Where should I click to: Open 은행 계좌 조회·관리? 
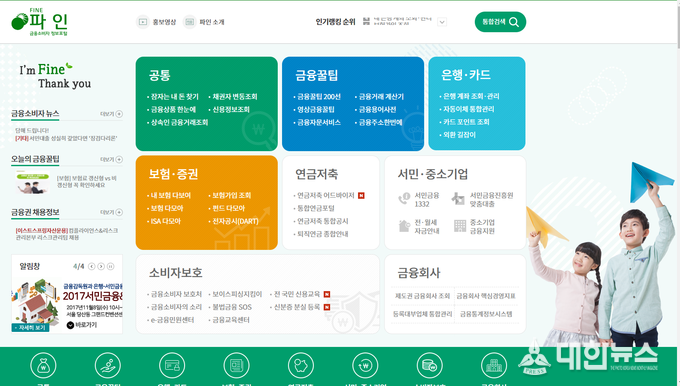coord(470,96)
